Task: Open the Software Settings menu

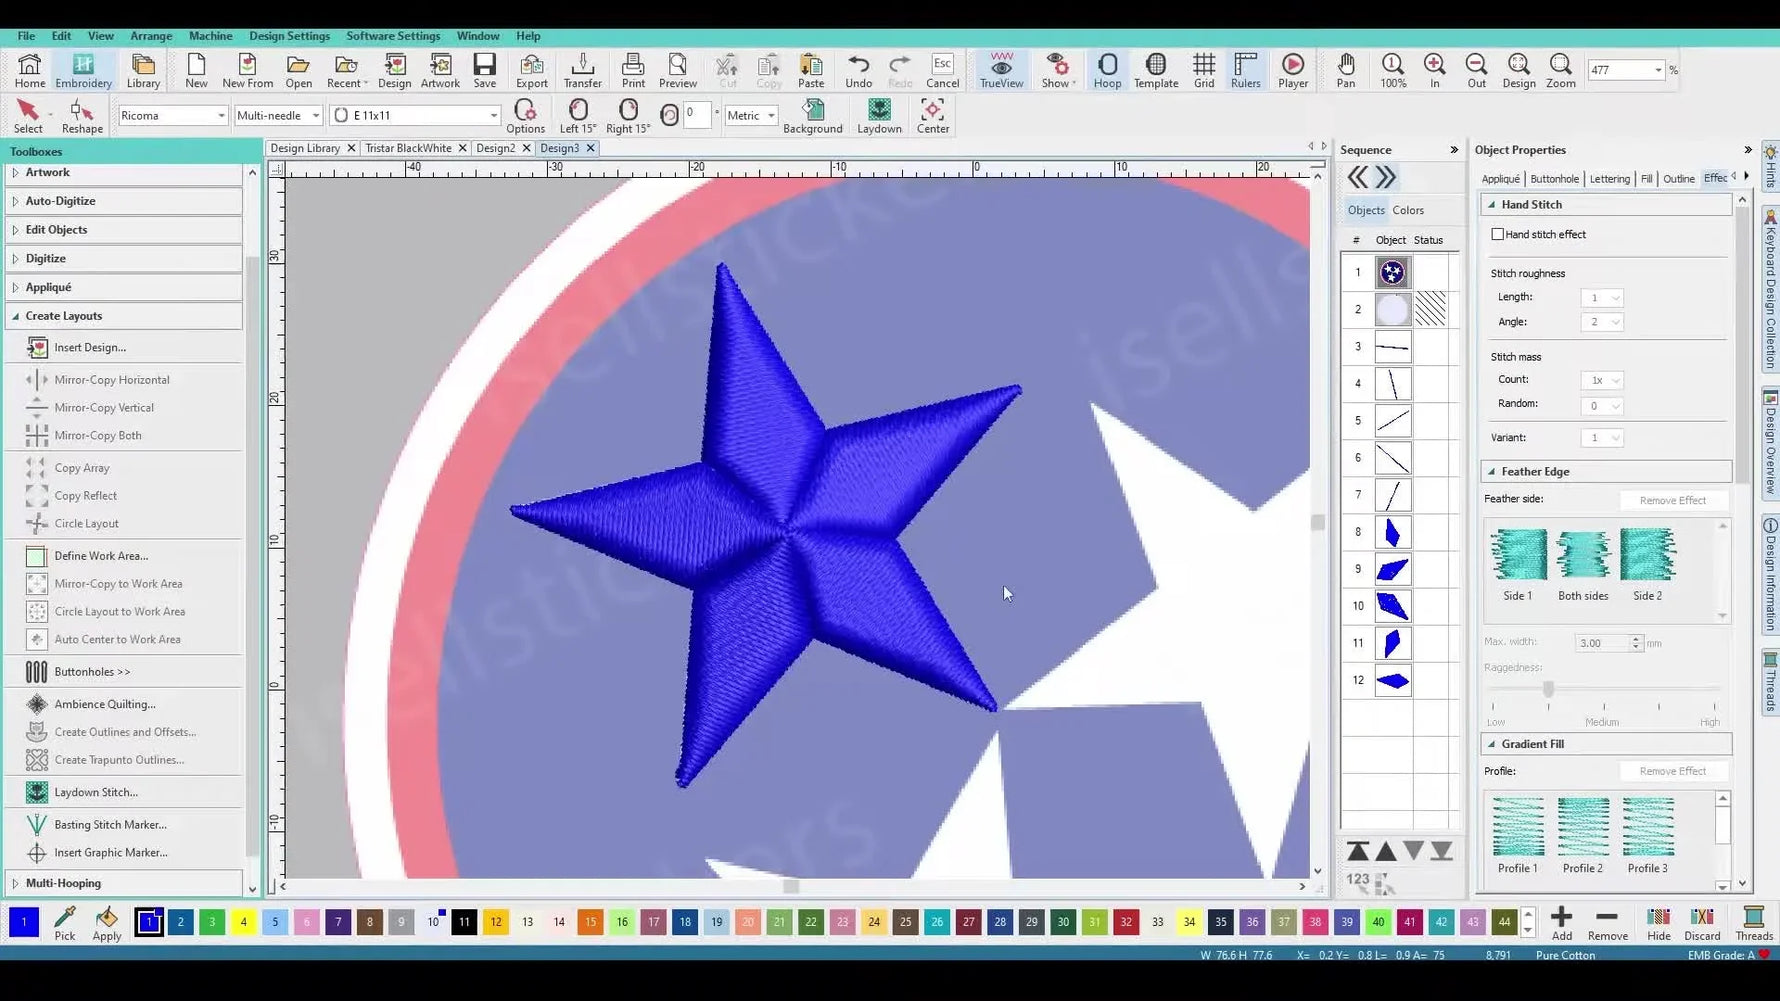Action: [393, 36]
